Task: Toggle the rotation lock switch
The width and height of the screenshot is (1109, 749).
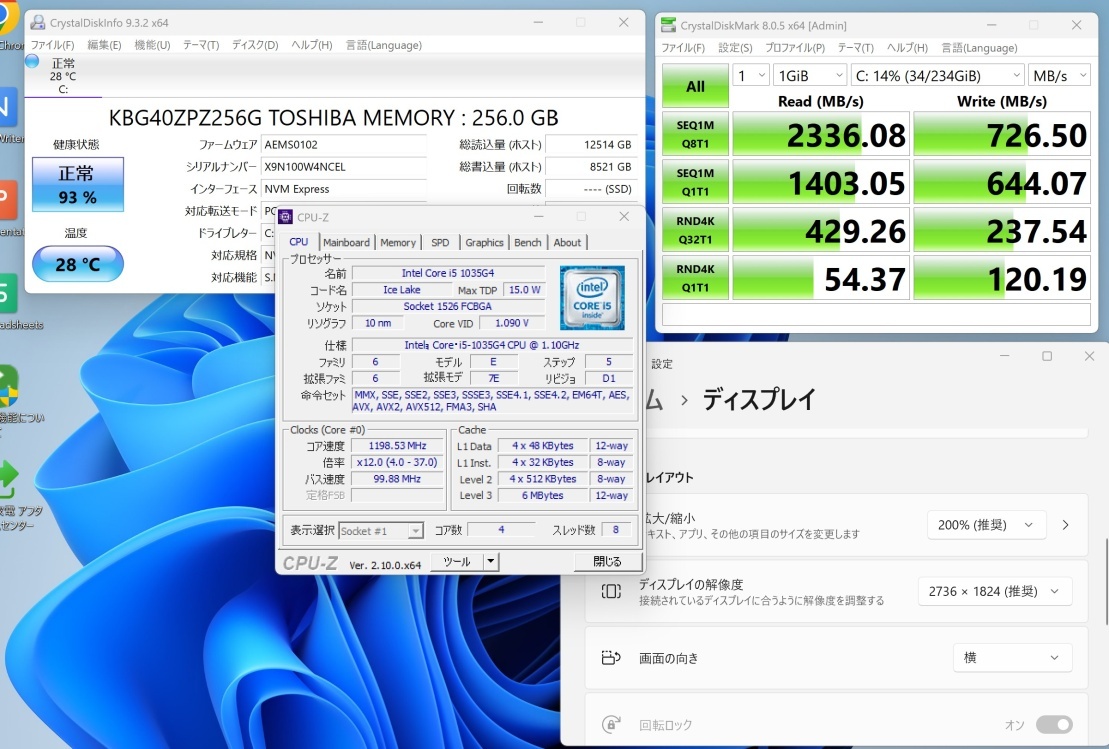Action: [1054, 724]
